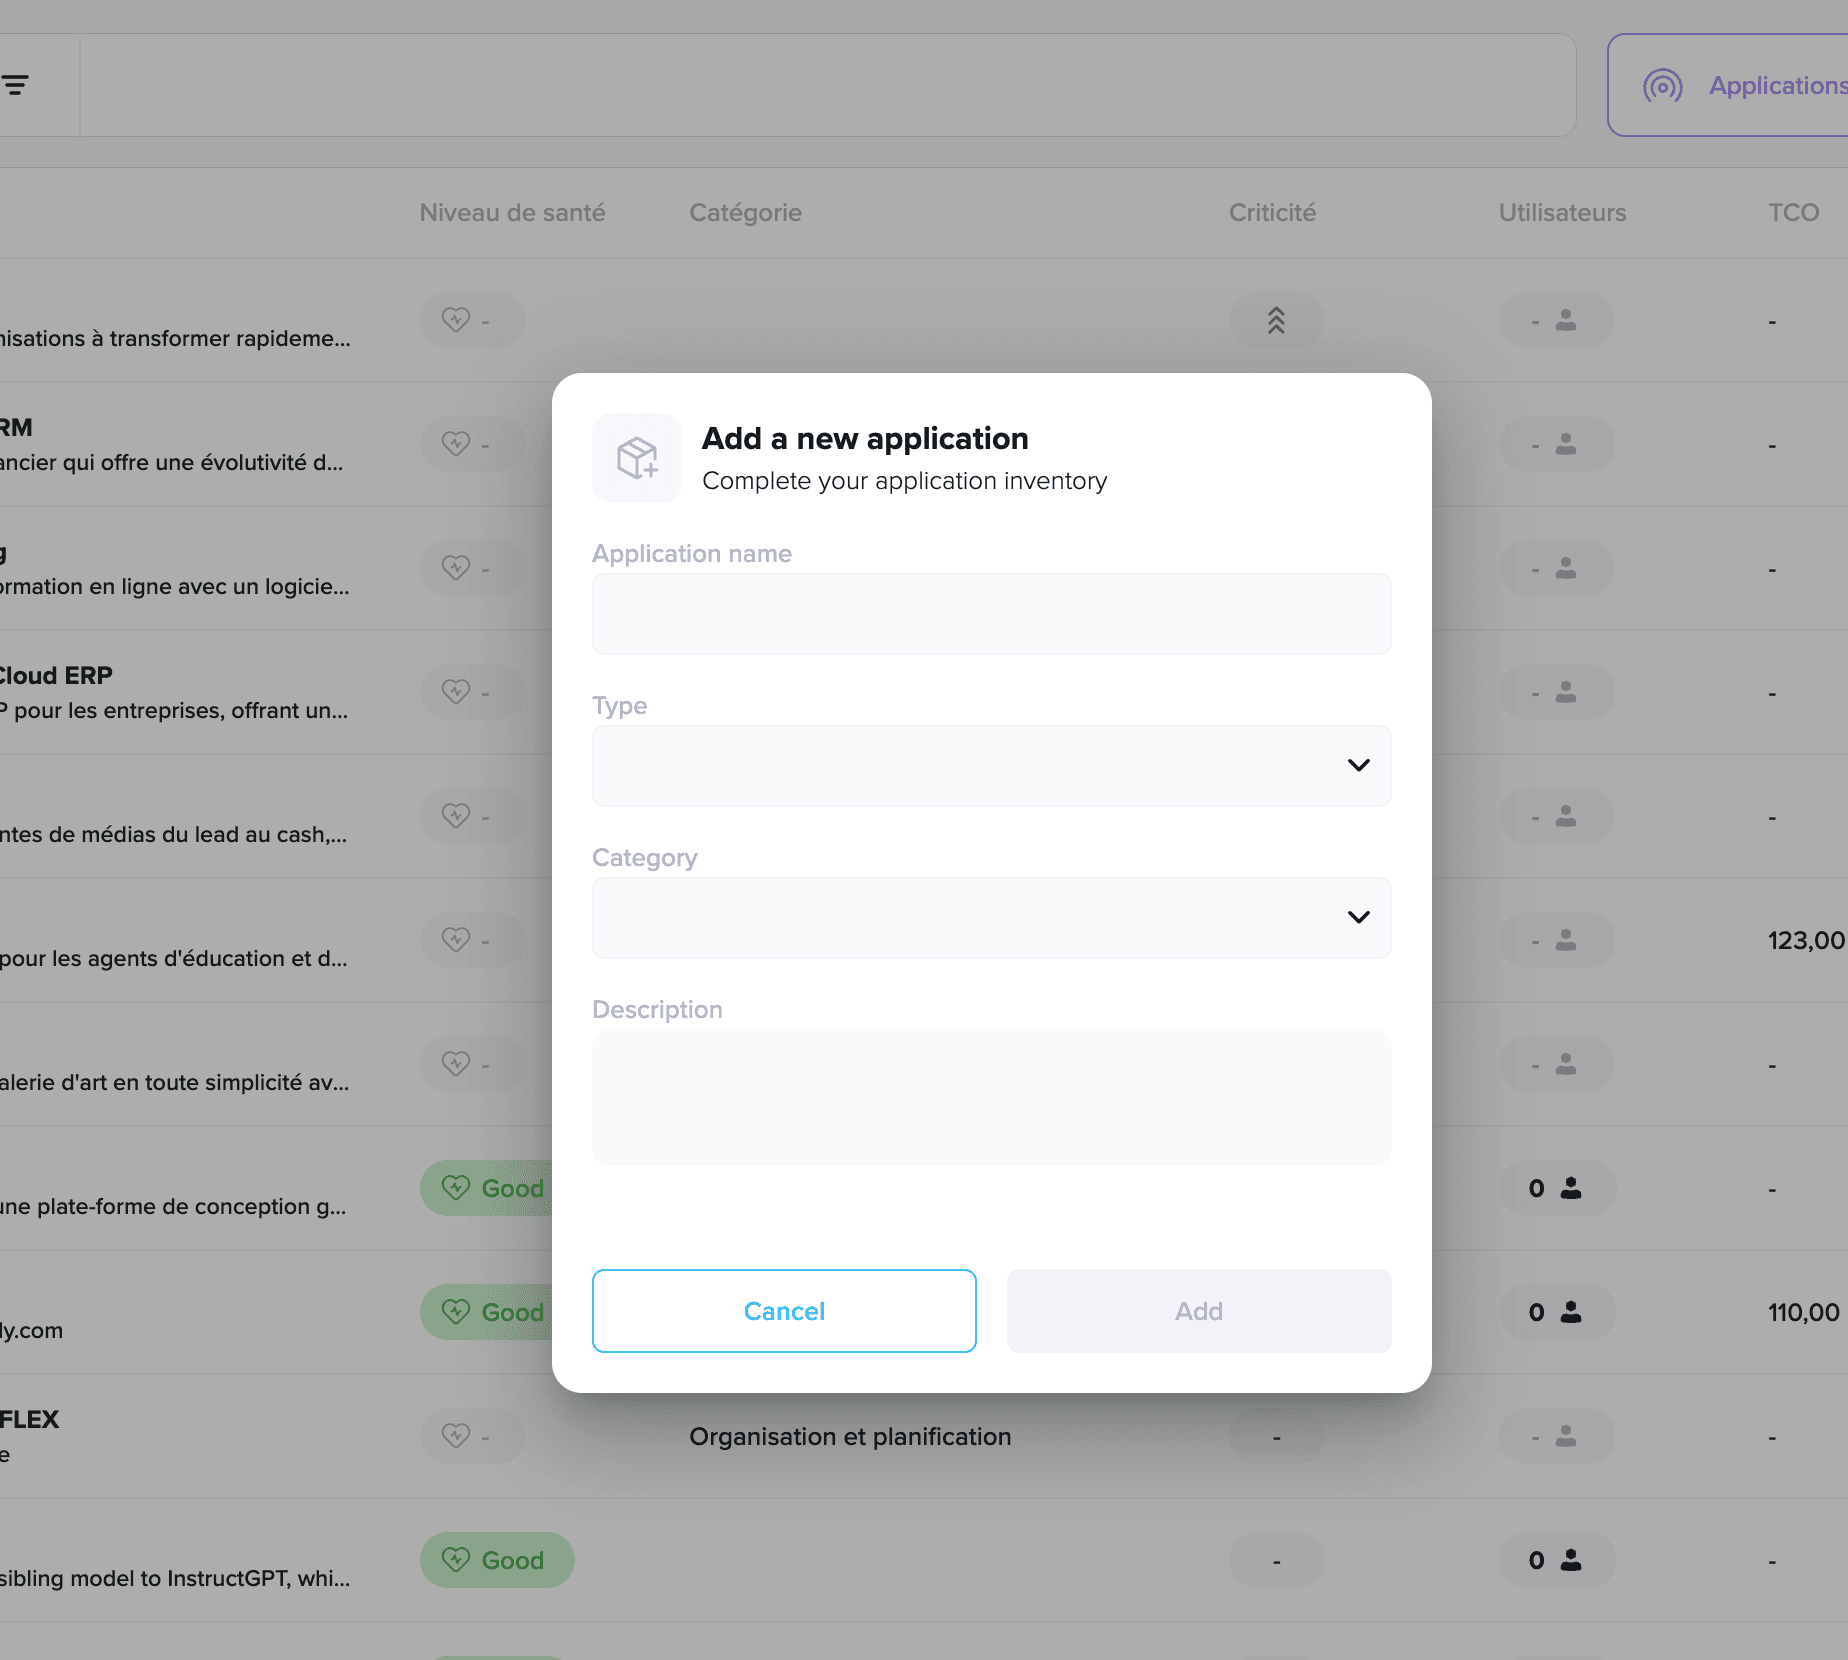Open the Type dropdown

[x=991, y=766]
